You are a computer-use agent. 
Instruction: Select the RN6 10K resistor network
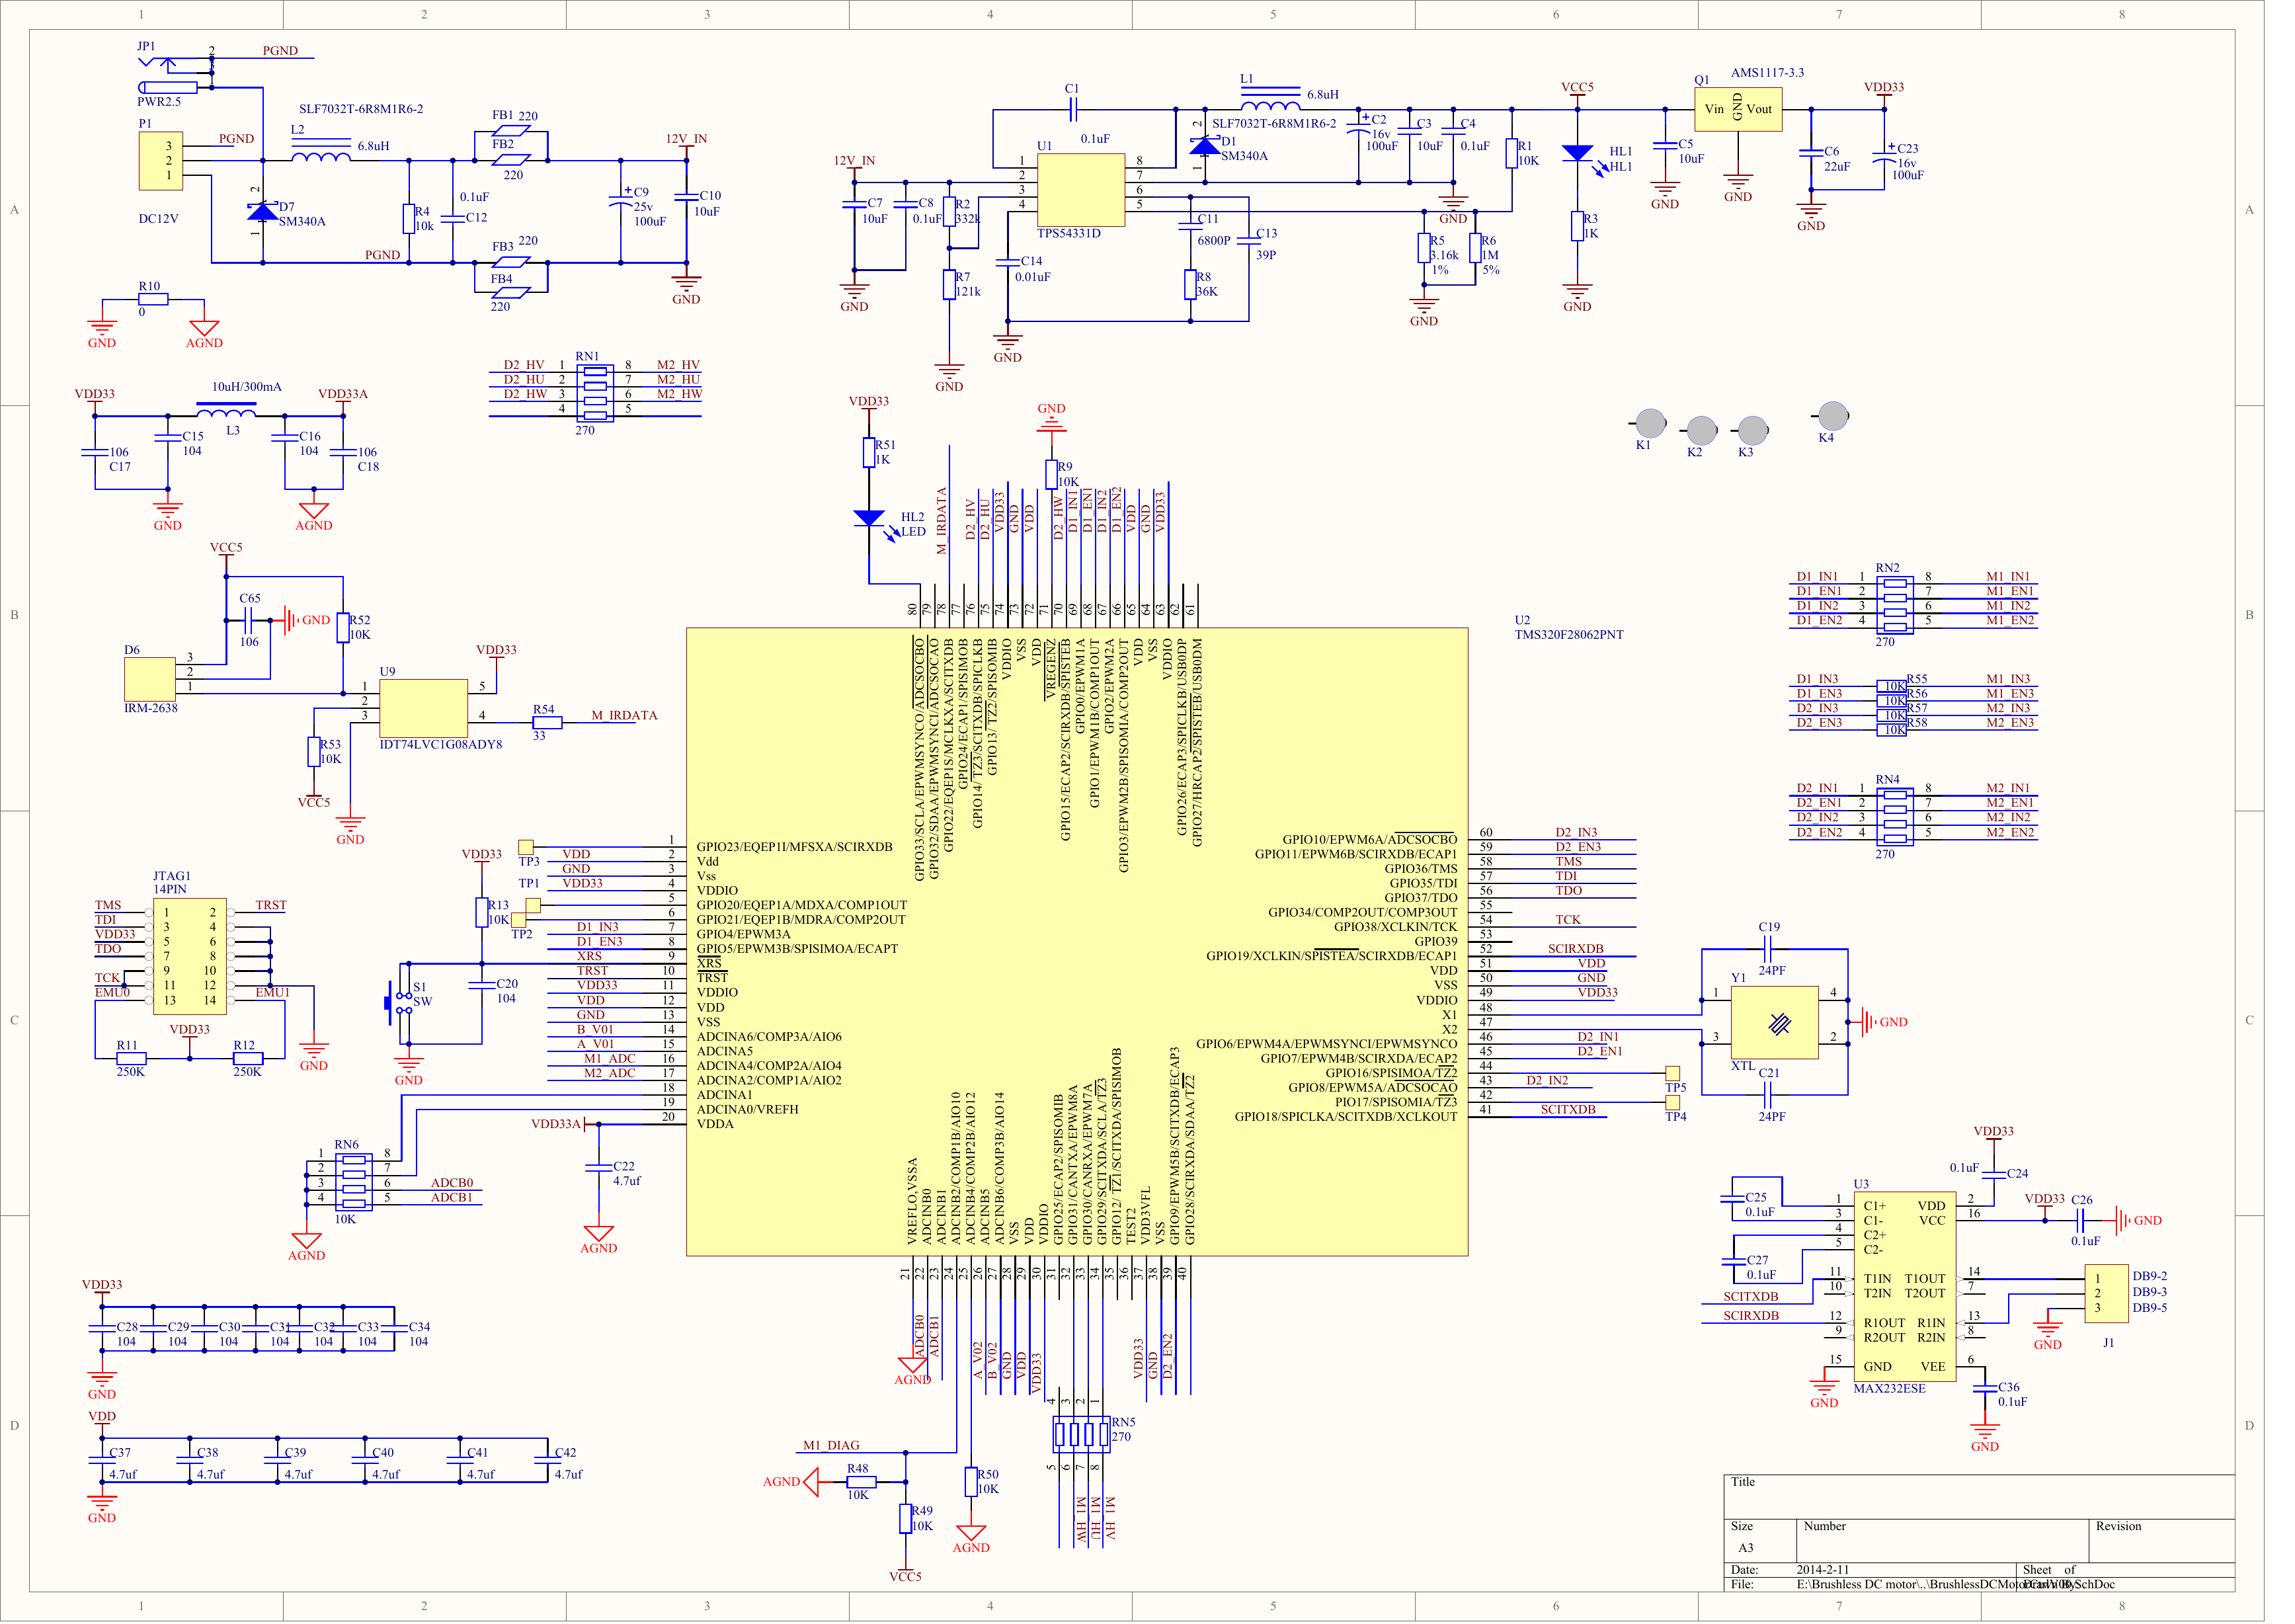pyautogui.click(x=353, y=1181)
